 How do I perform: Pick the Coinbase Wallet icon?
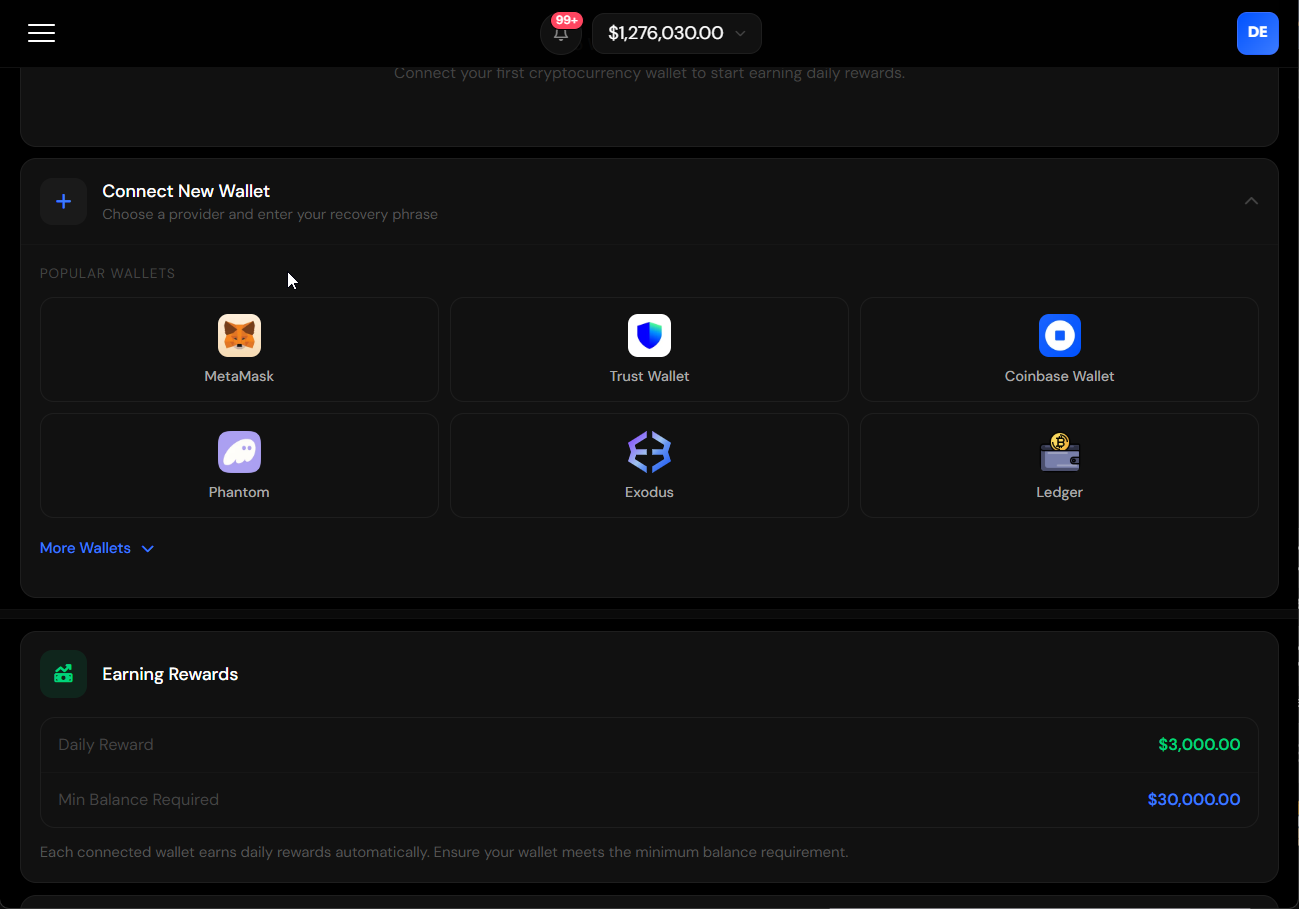(1059, 336)
